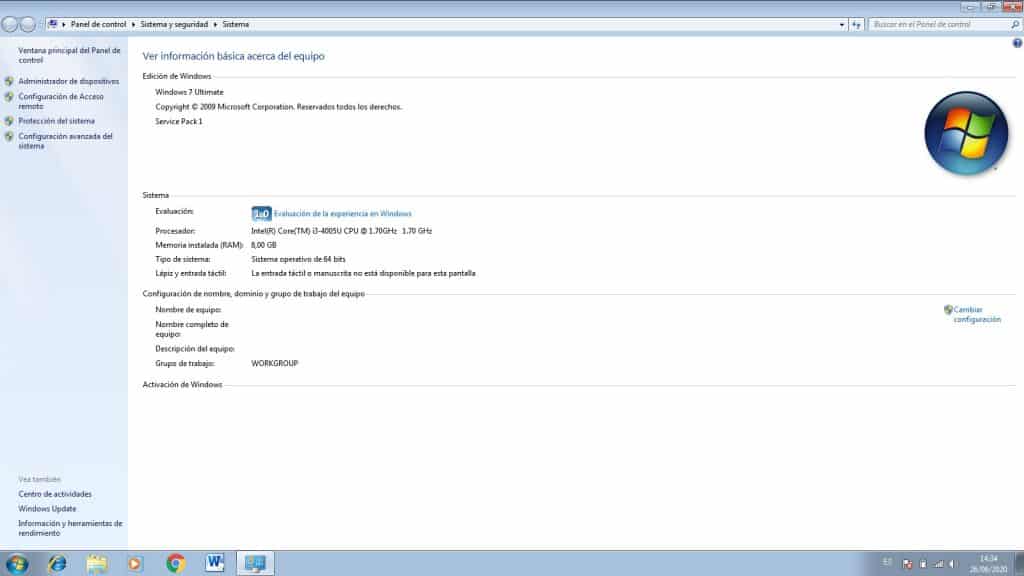The image size is (1024, 576).
Task: Open Evaluación de la experiencia en Windows
Action: [x=342, y=214]
